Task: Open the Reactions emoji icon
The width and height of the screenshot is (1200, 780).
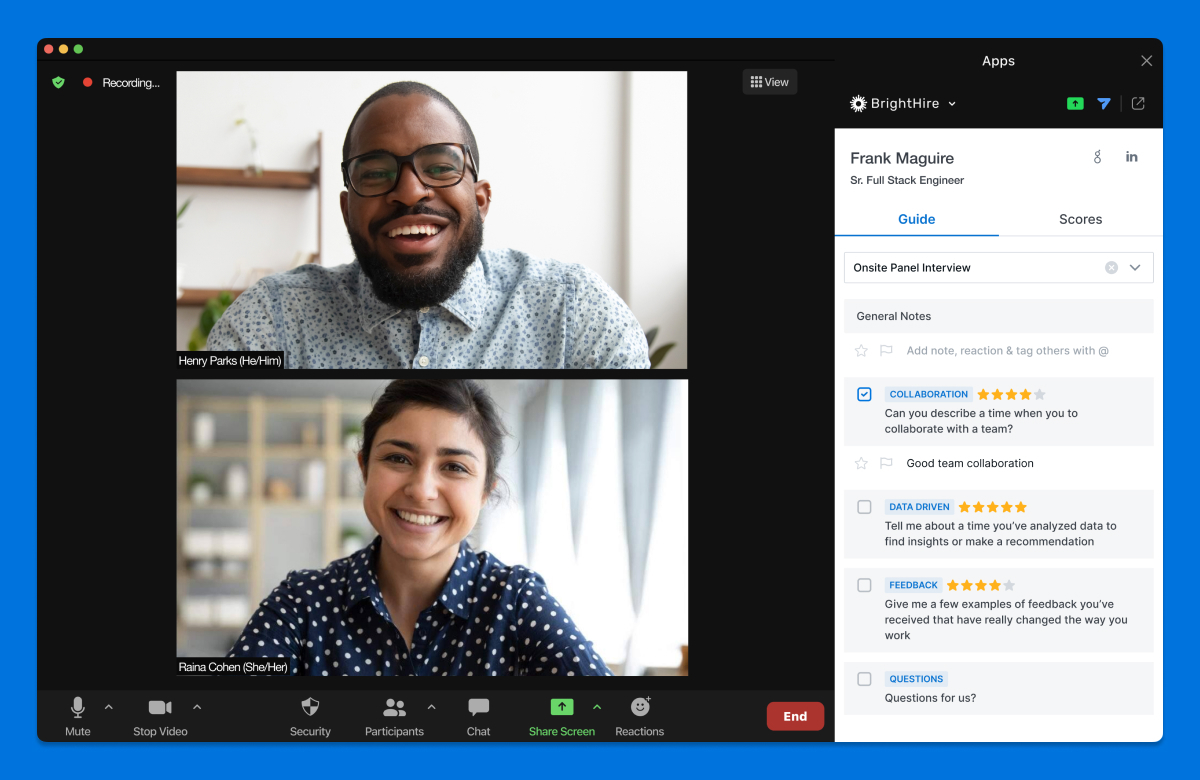Action: point(640,707)
